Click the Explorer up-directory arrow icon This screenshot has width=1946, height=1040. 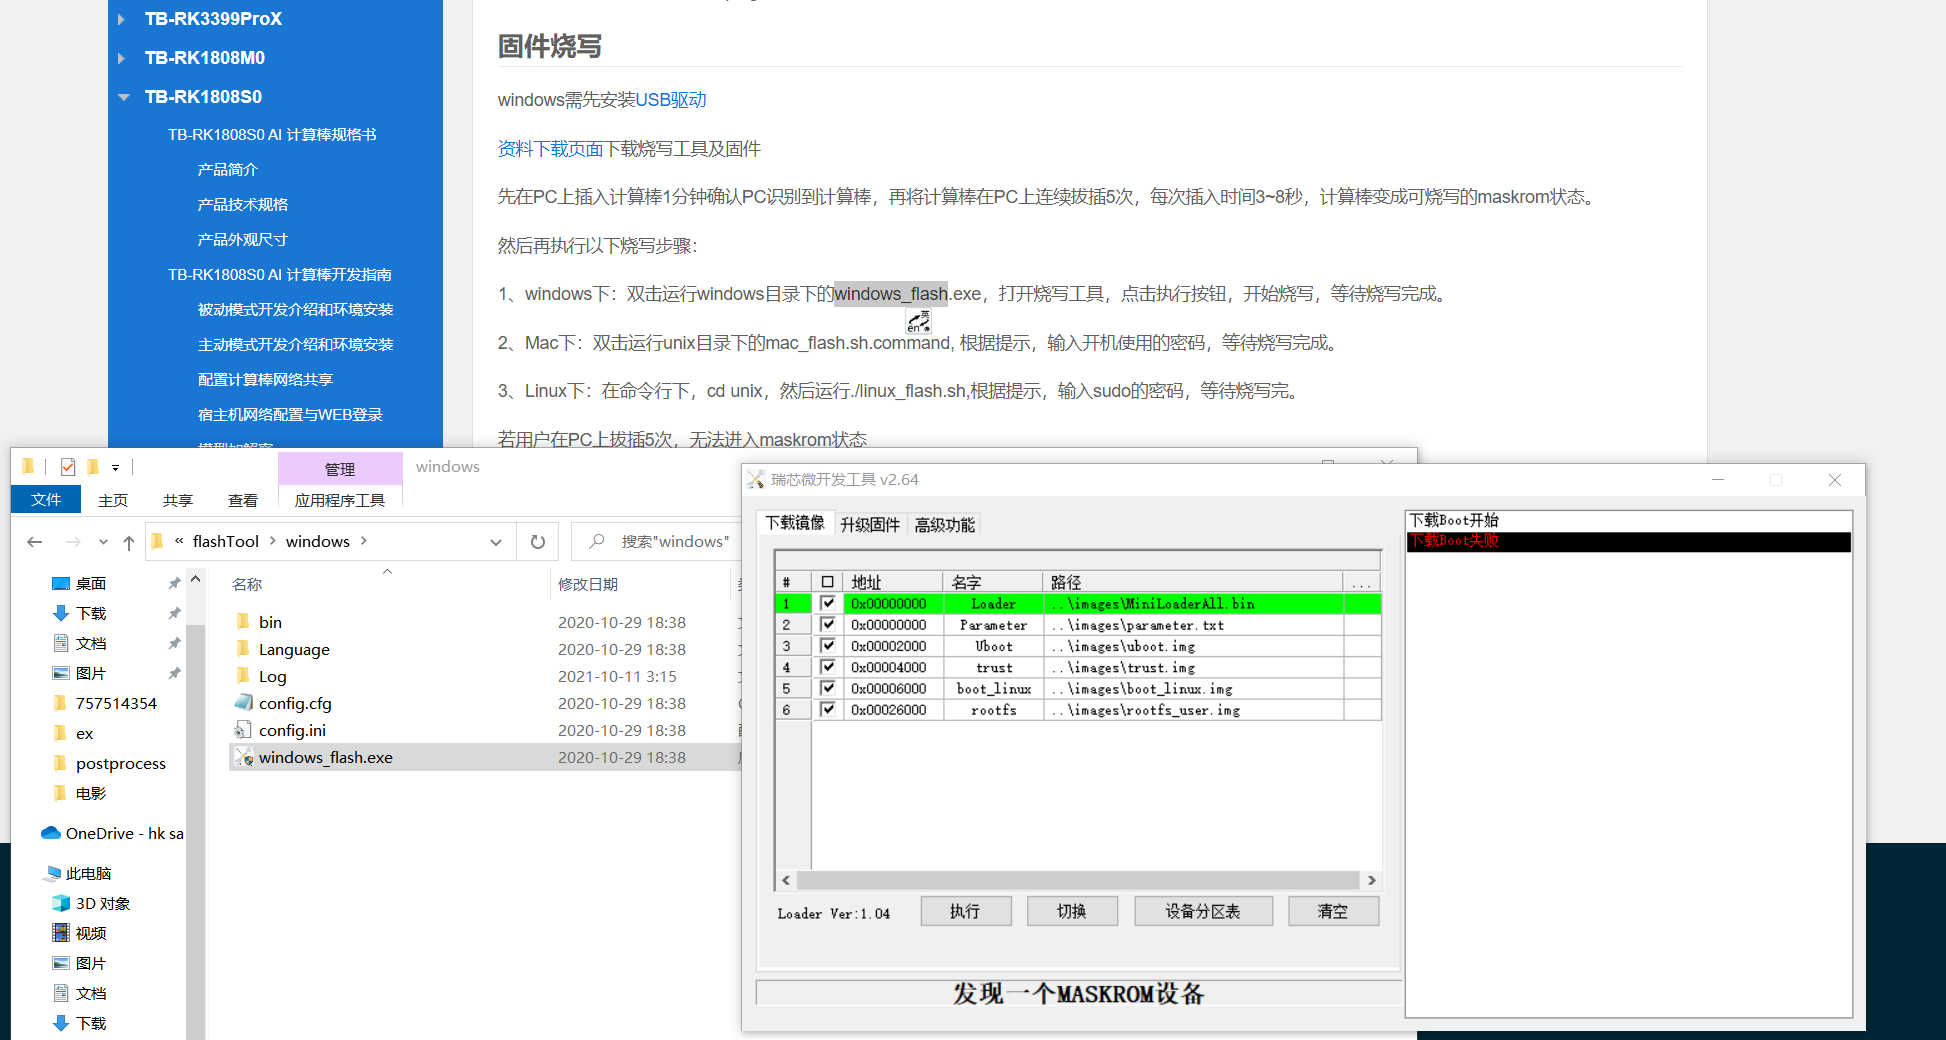(x=129, y=542)
